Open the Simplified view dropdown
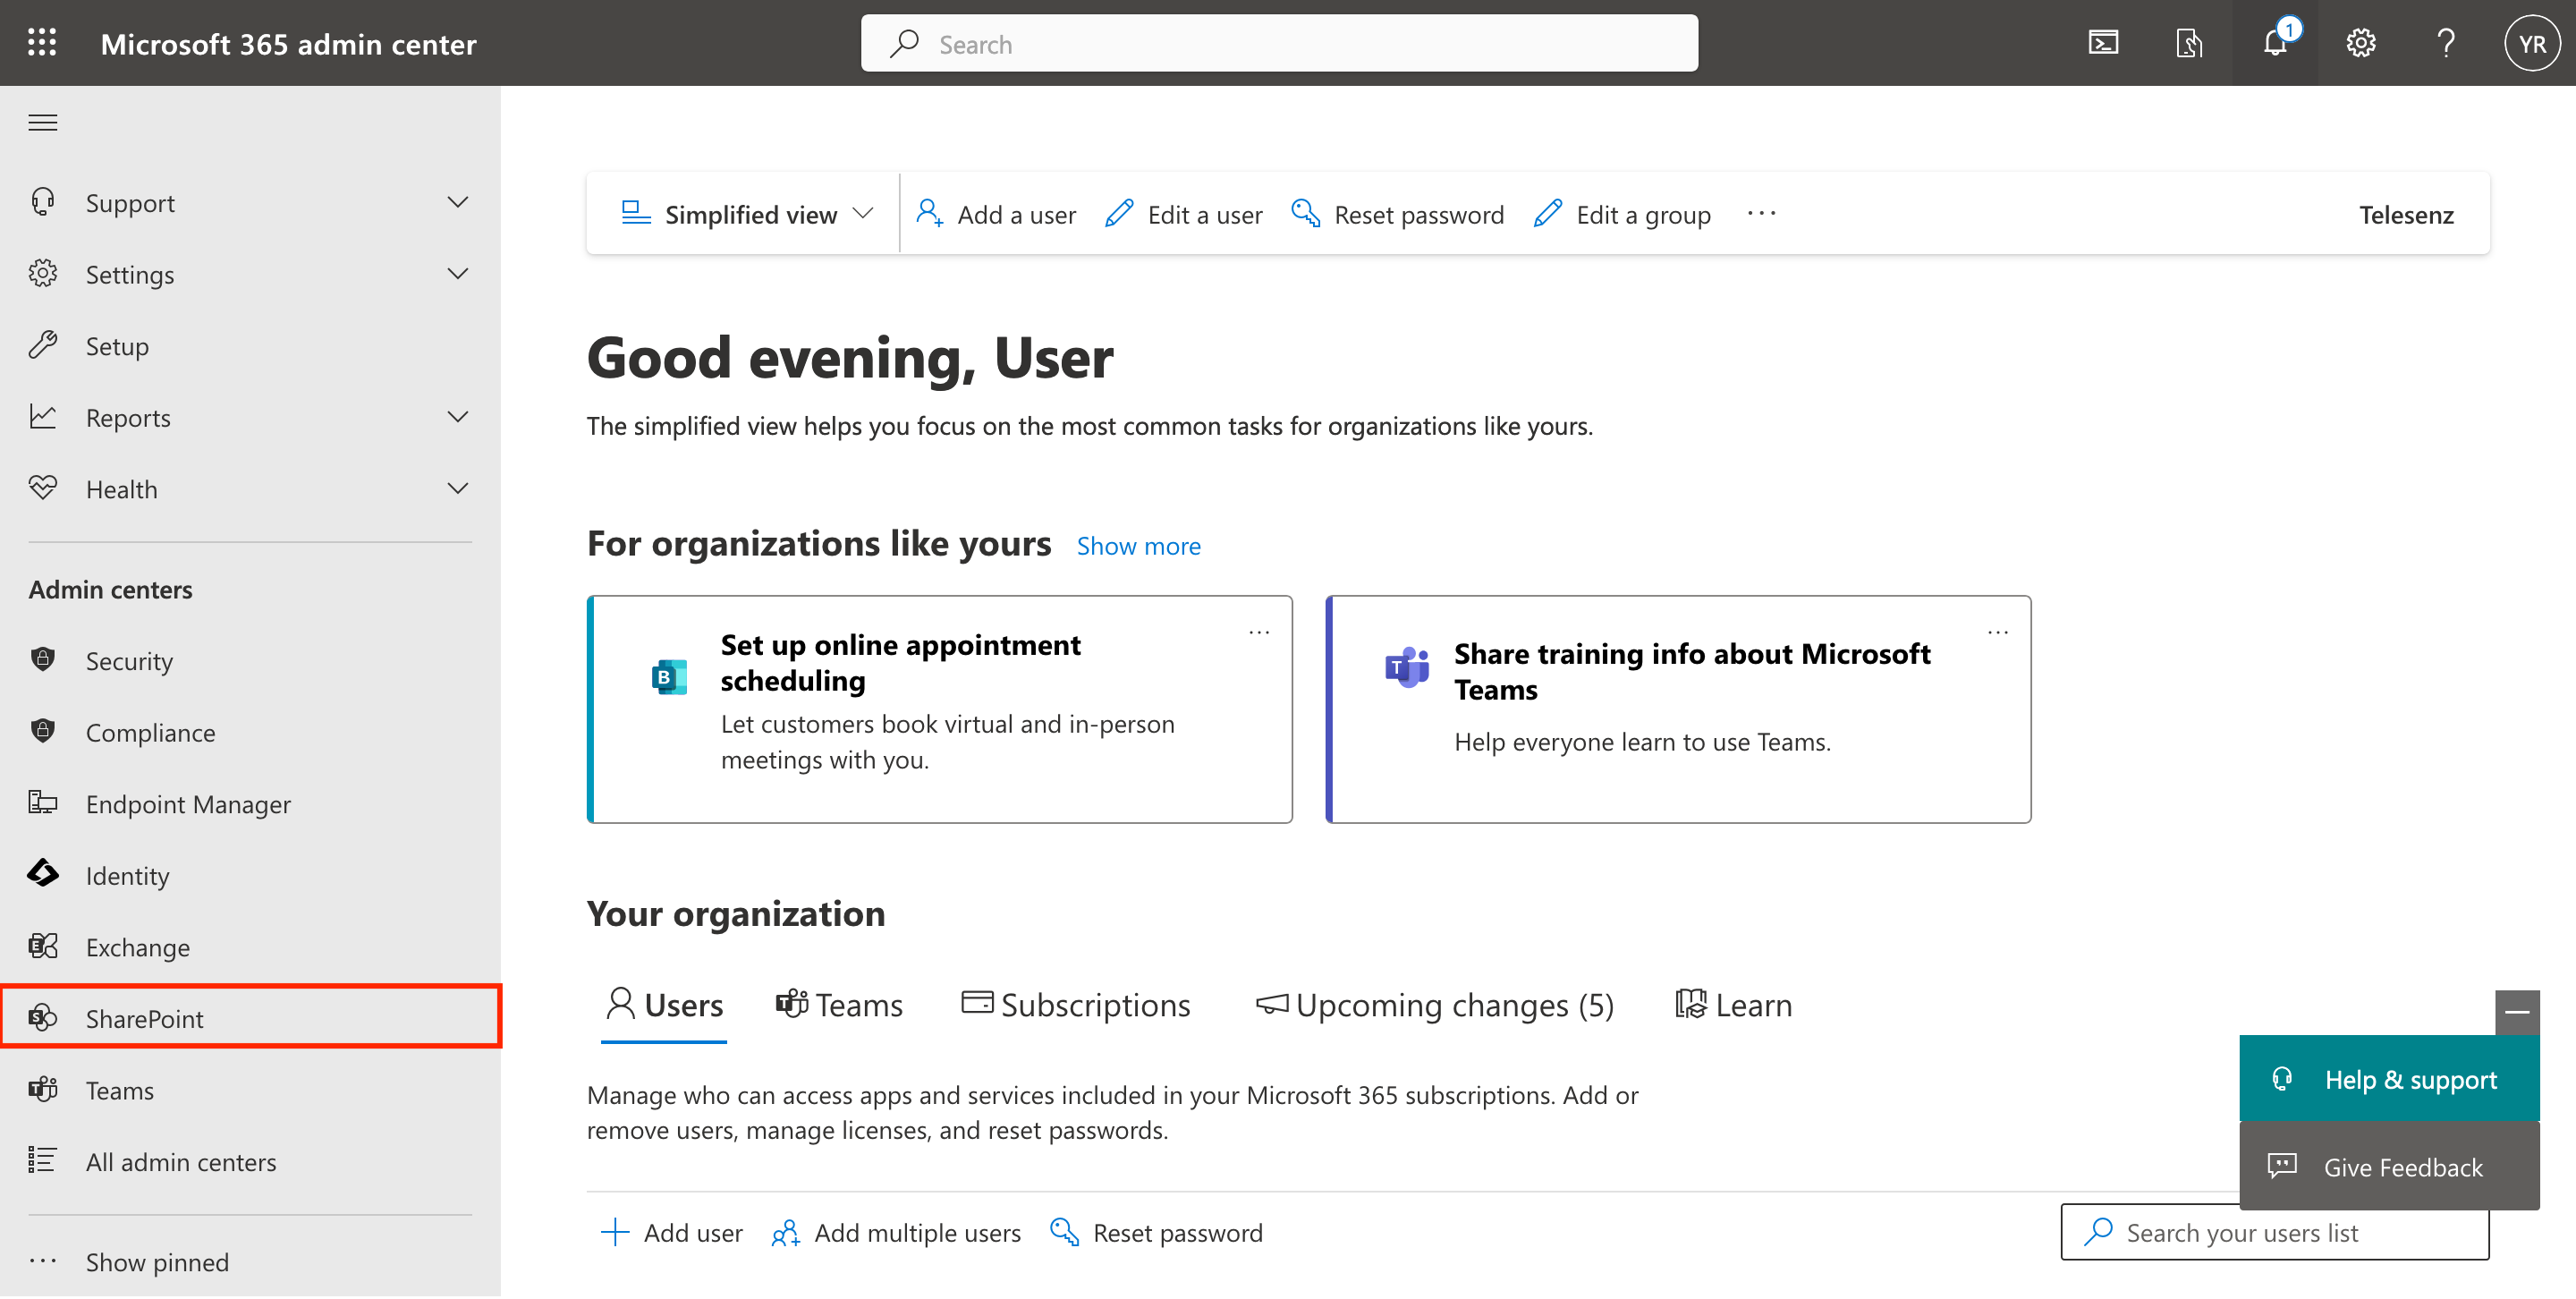The width and height of the screenshot is (2576, 1299). 748,214
